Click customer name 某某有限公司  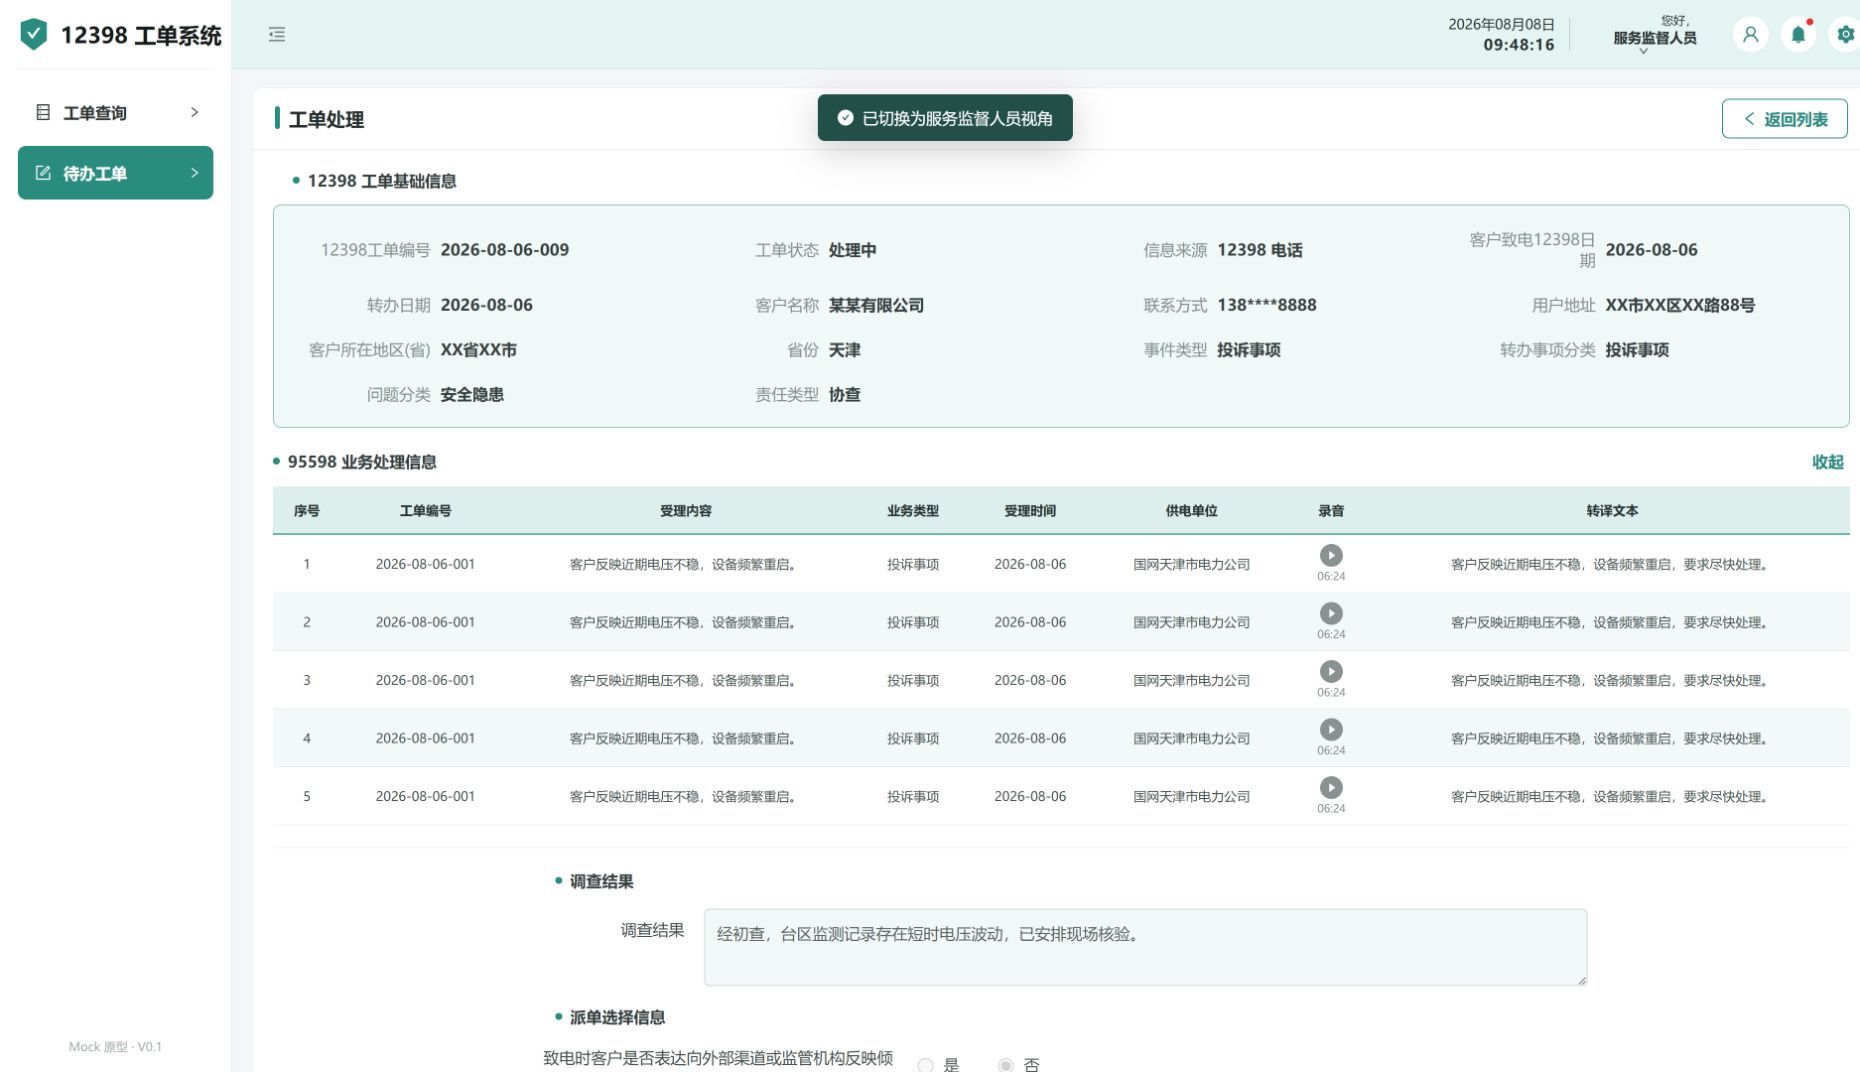(x=876, y=305)
